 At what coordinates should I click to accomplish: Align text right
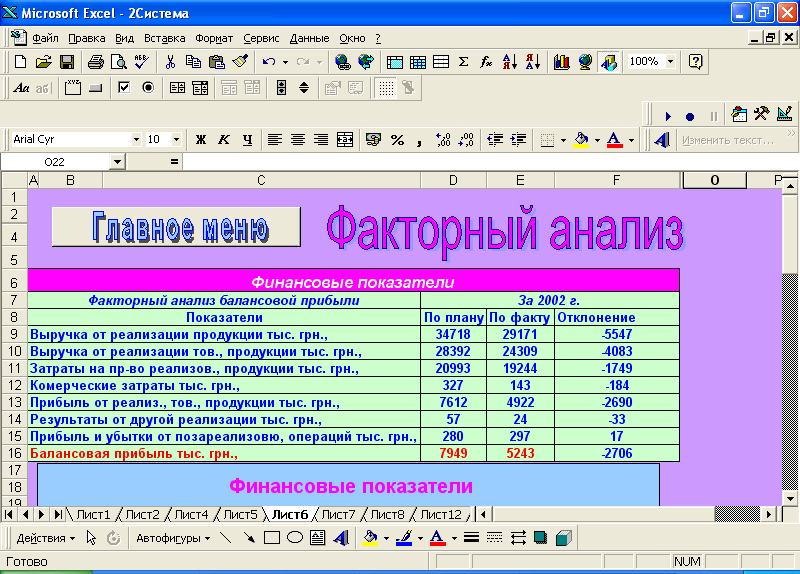[321, 140]
